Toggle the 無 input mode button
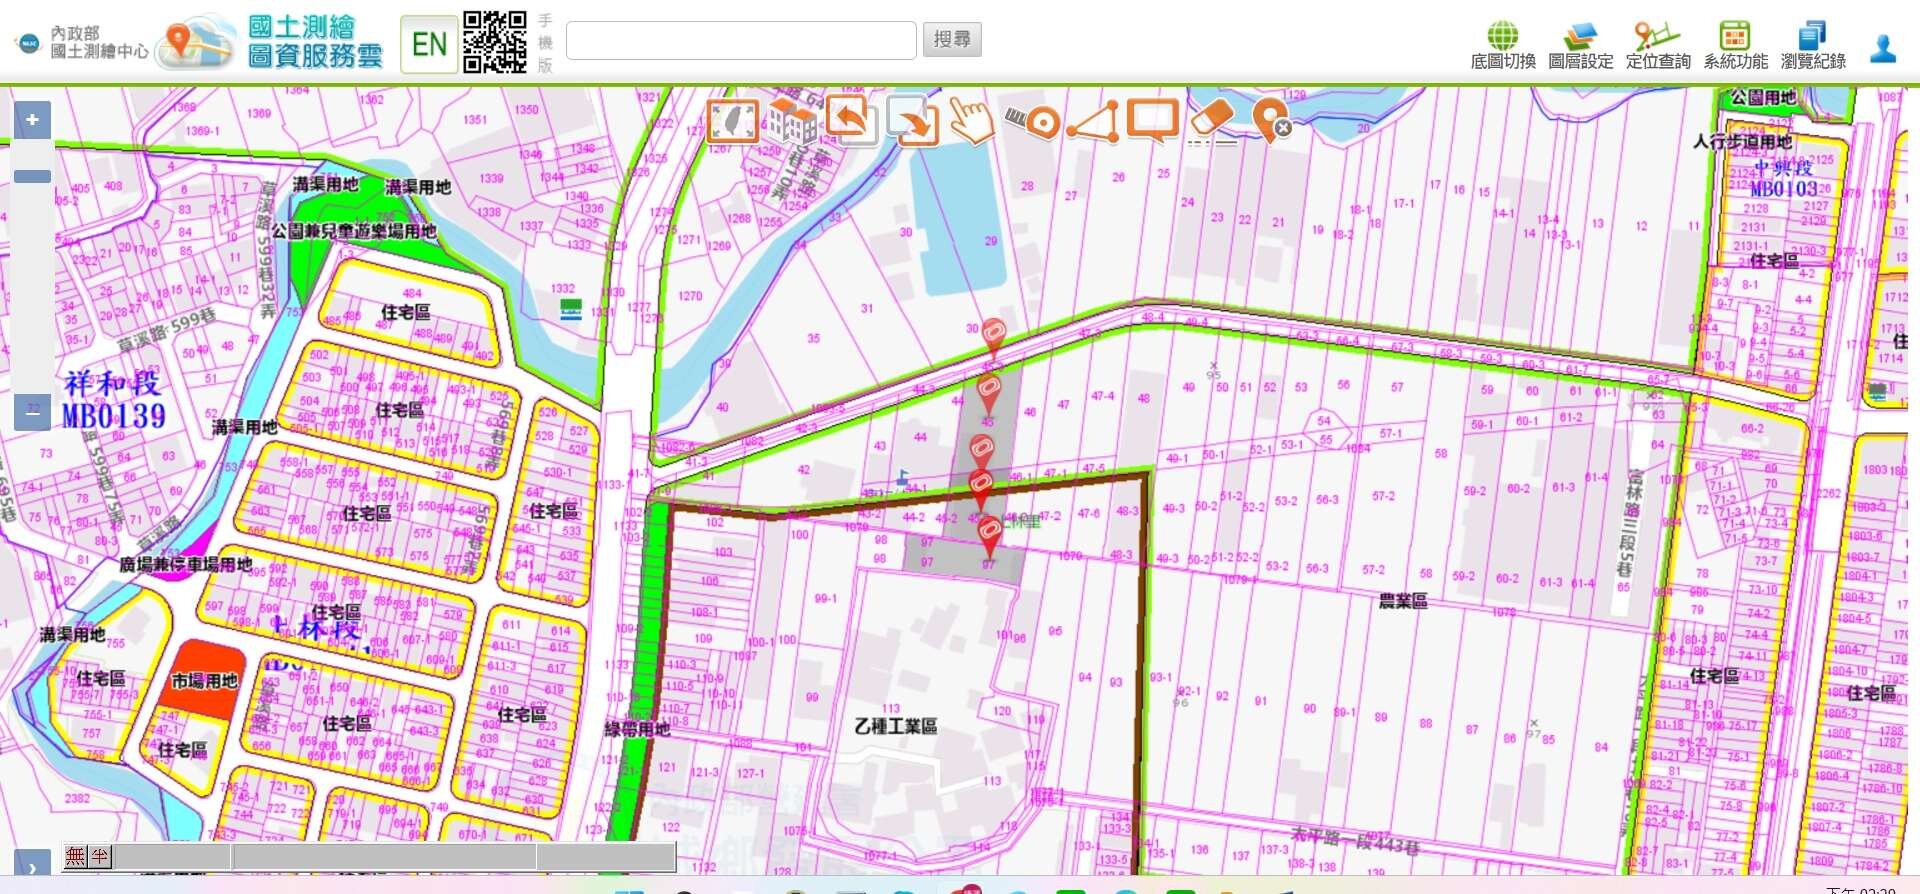 coord(75,856)
